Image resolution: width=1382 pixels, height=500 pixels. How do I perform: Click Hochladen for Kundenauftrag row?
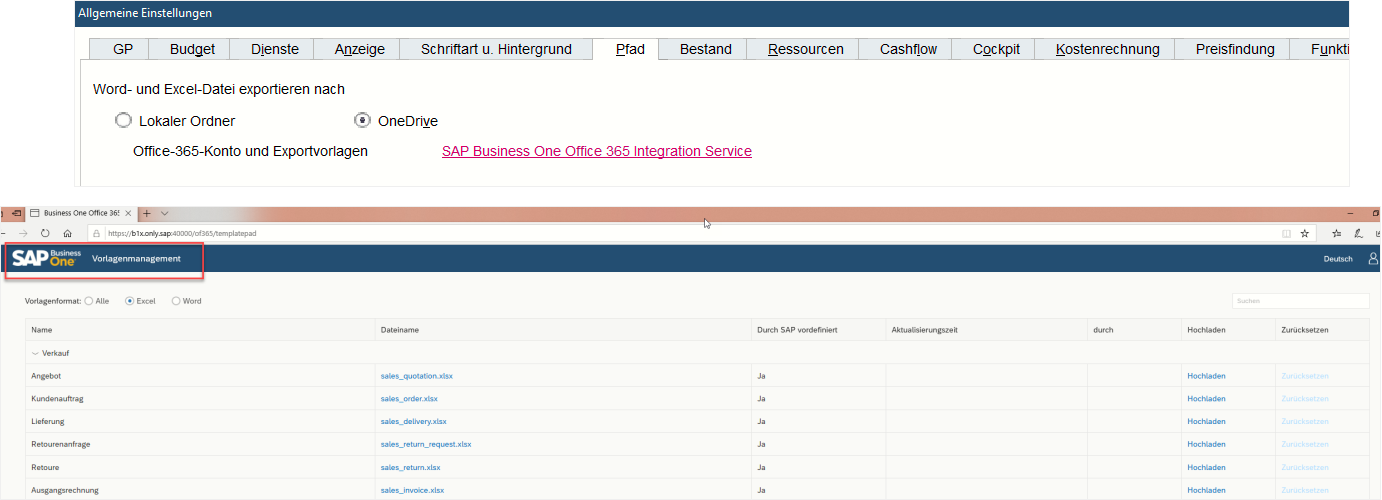click(x=1206, y=399)
